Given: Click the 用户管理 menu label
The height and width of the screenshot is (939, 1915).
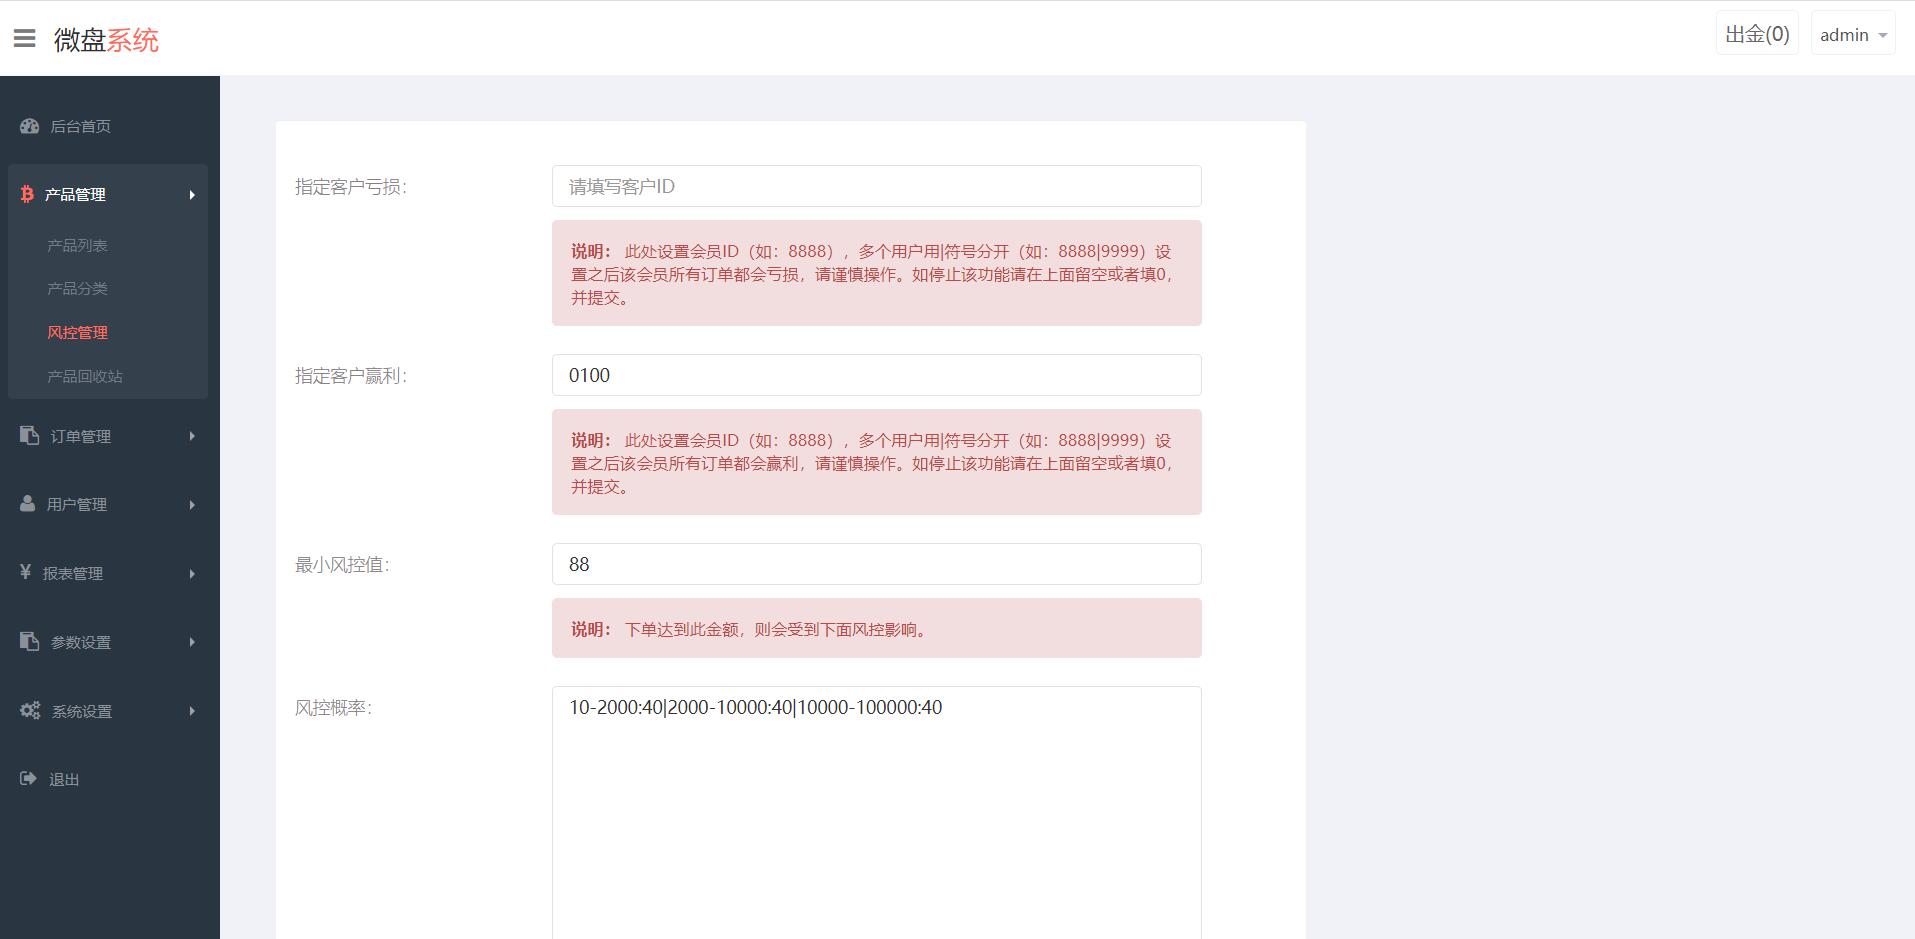Looking at the screenshot, I should click(x=77, y=504).
